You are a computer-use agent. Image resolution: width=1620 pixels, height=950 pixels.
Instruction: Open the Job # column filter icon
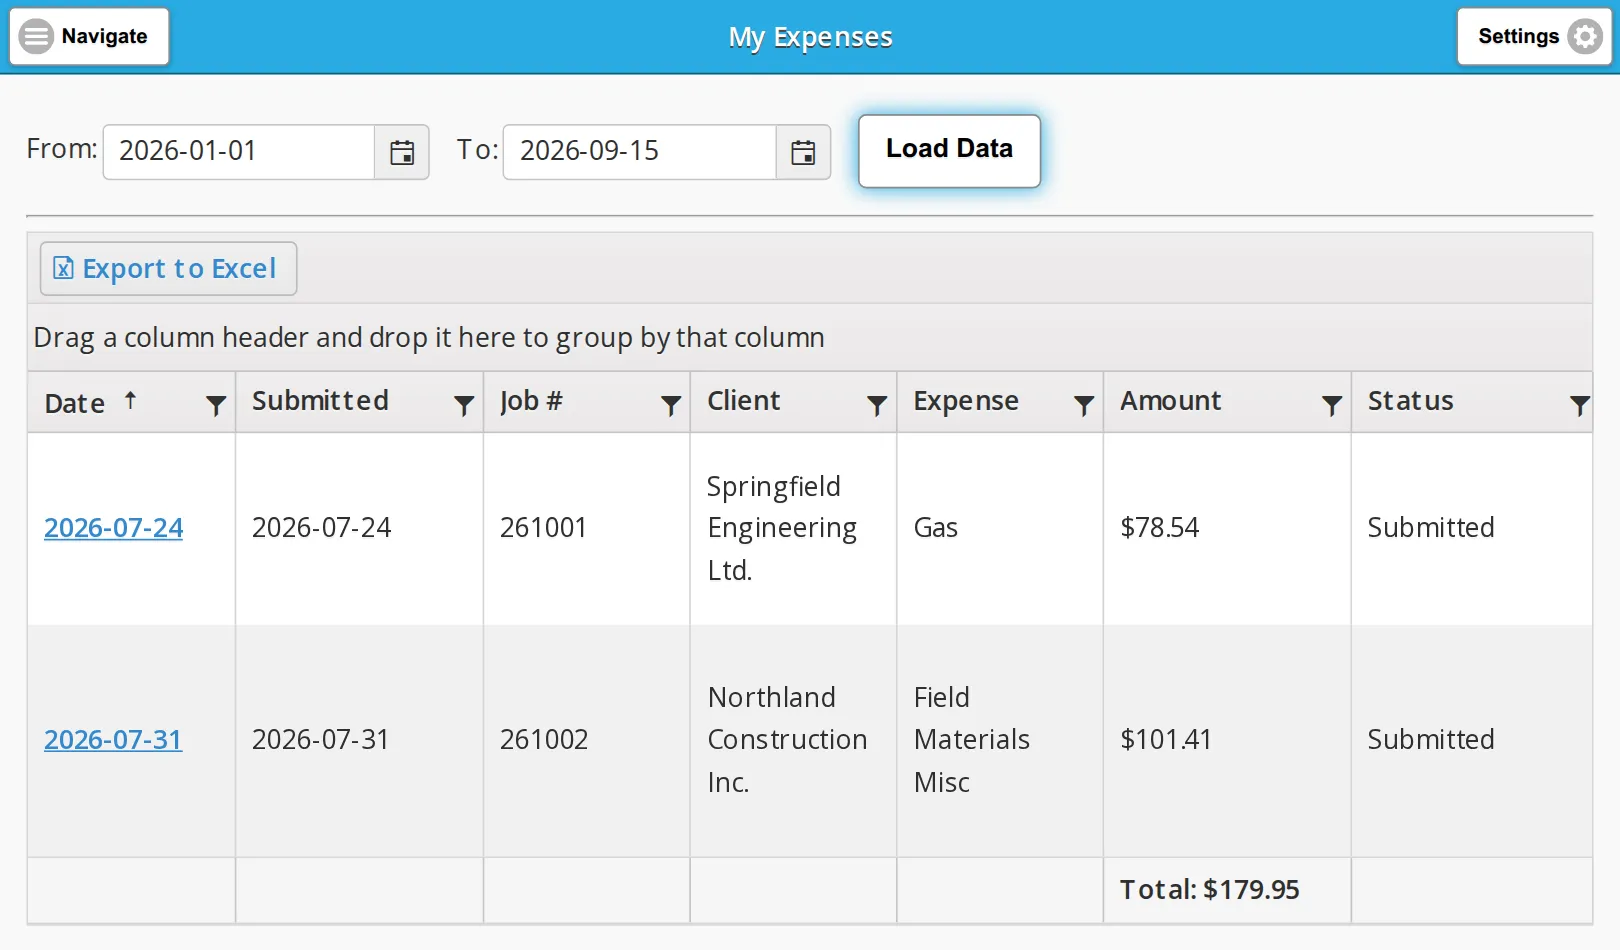tap(671, 405)
